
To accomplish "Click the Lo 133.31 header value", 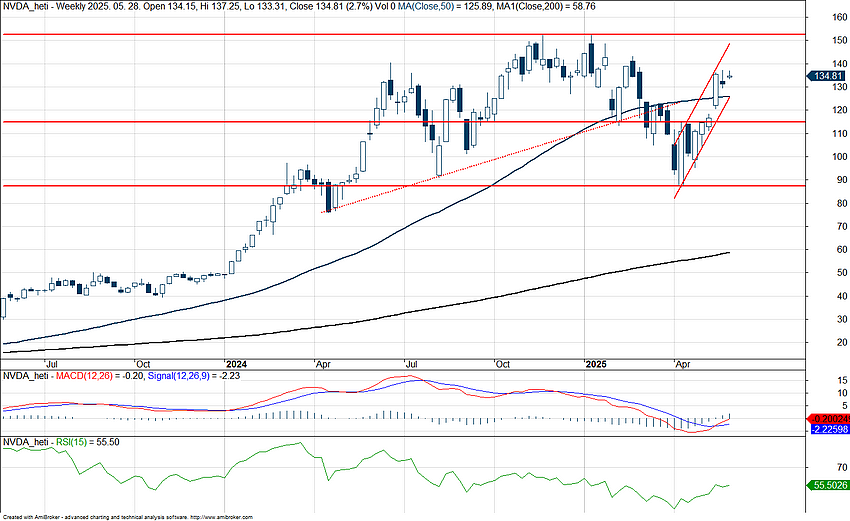I will point(266,7).
